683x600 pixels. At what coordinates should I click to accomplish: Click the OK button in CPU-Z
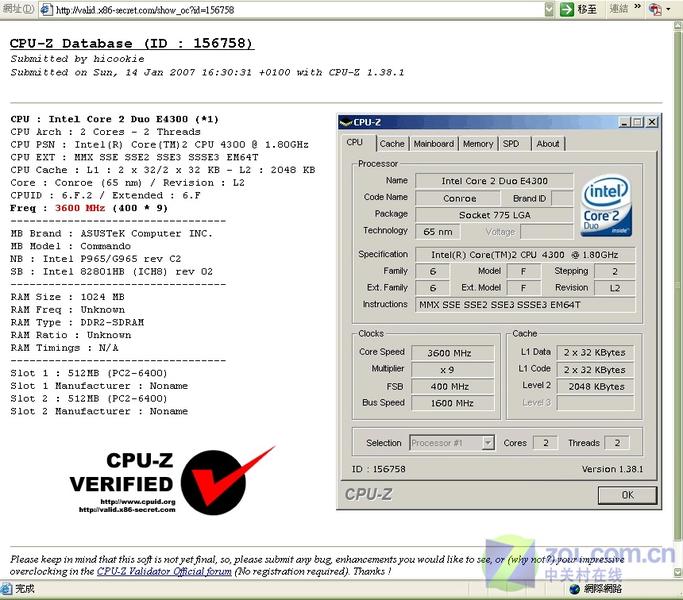[627, 495]
